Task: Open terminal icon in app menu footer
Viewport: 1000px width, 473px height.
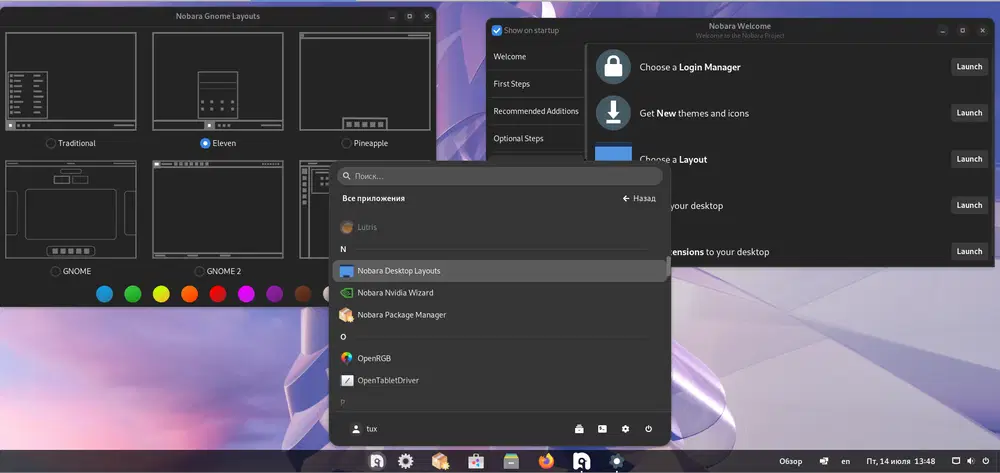Action: 602,429
